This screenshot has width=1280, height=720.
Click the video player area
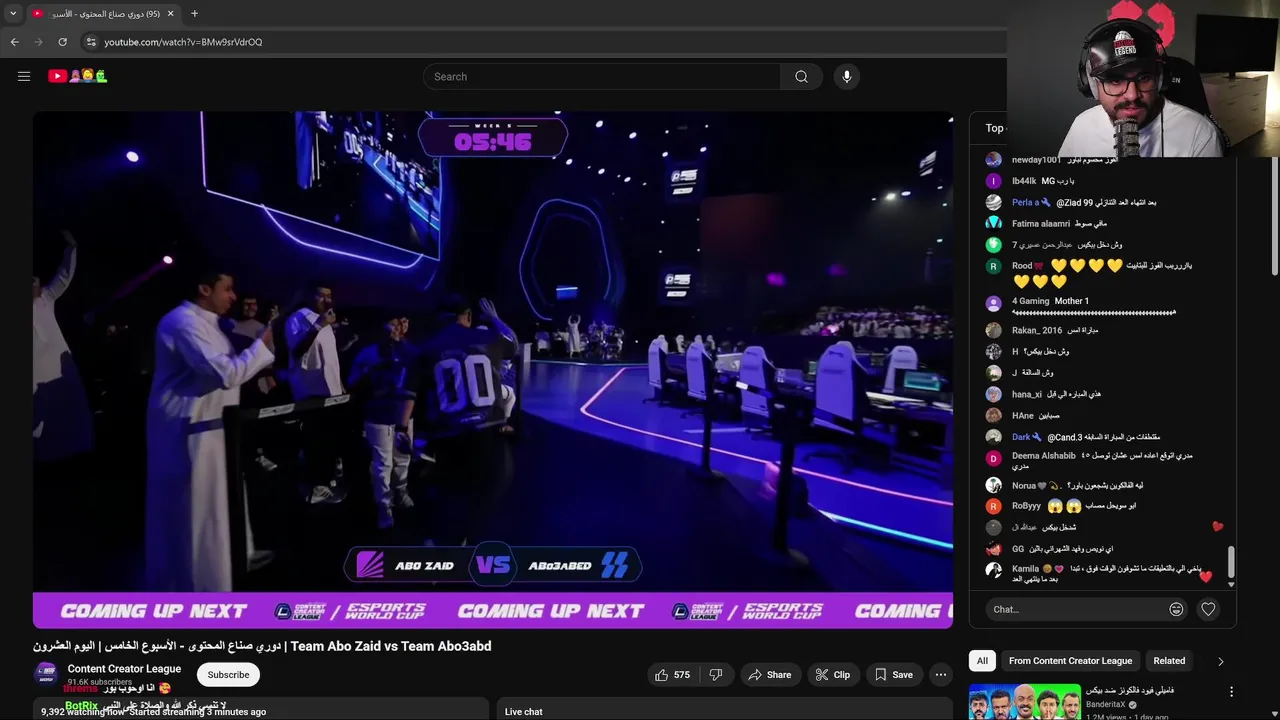pyautogui.click(x=493, y=369)
